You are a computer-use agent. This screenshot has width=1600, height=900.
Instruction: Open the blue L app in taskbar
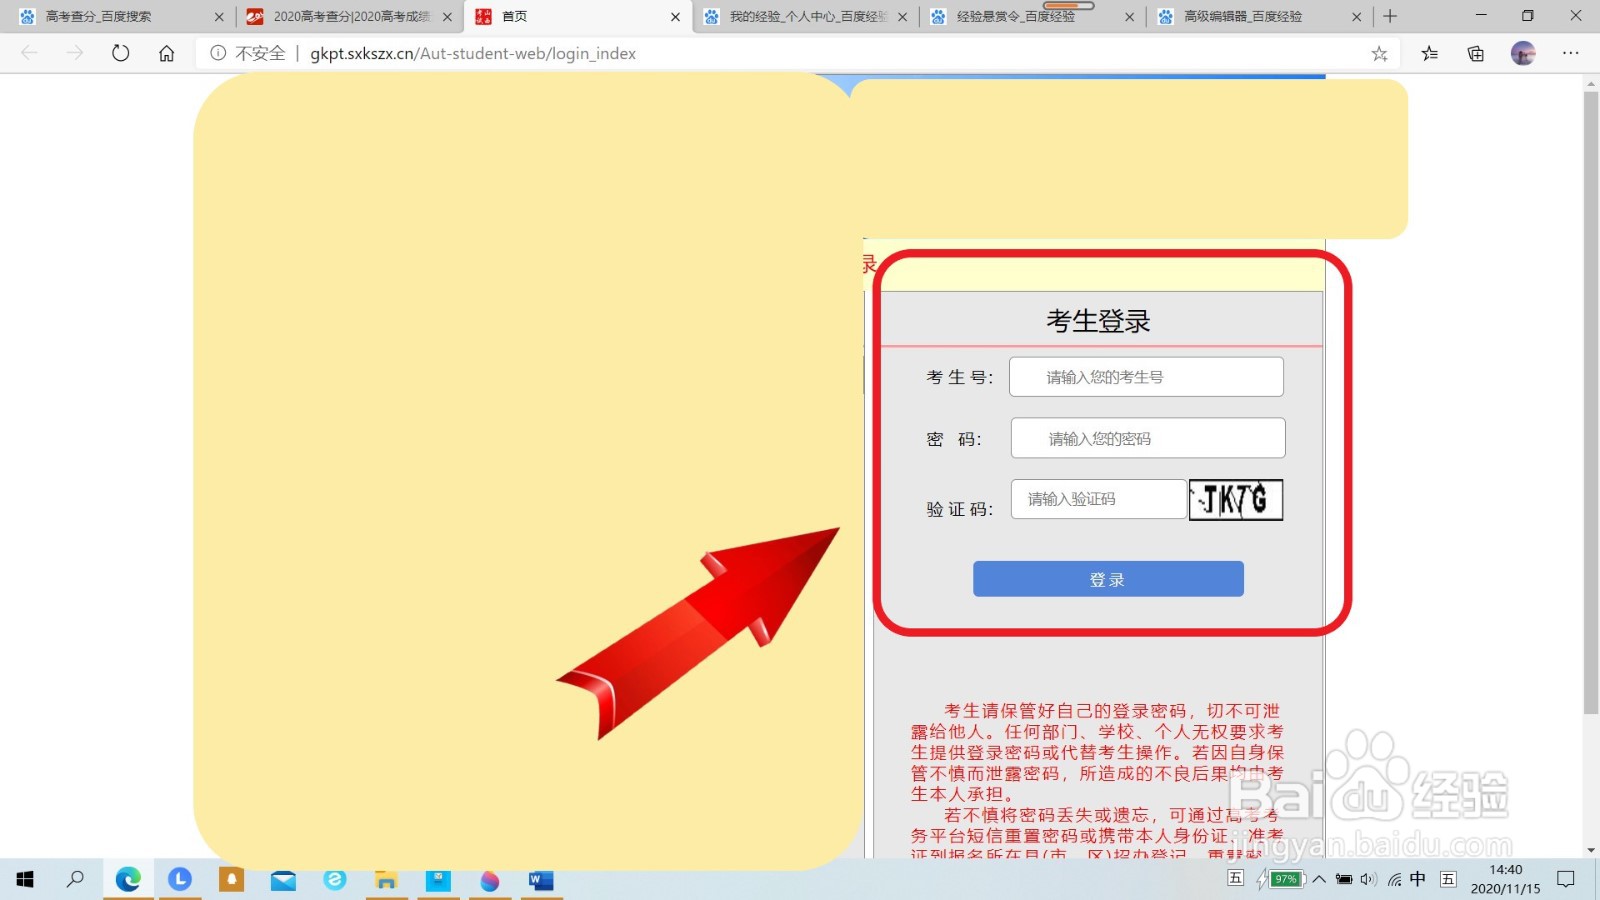pos(180,879)
